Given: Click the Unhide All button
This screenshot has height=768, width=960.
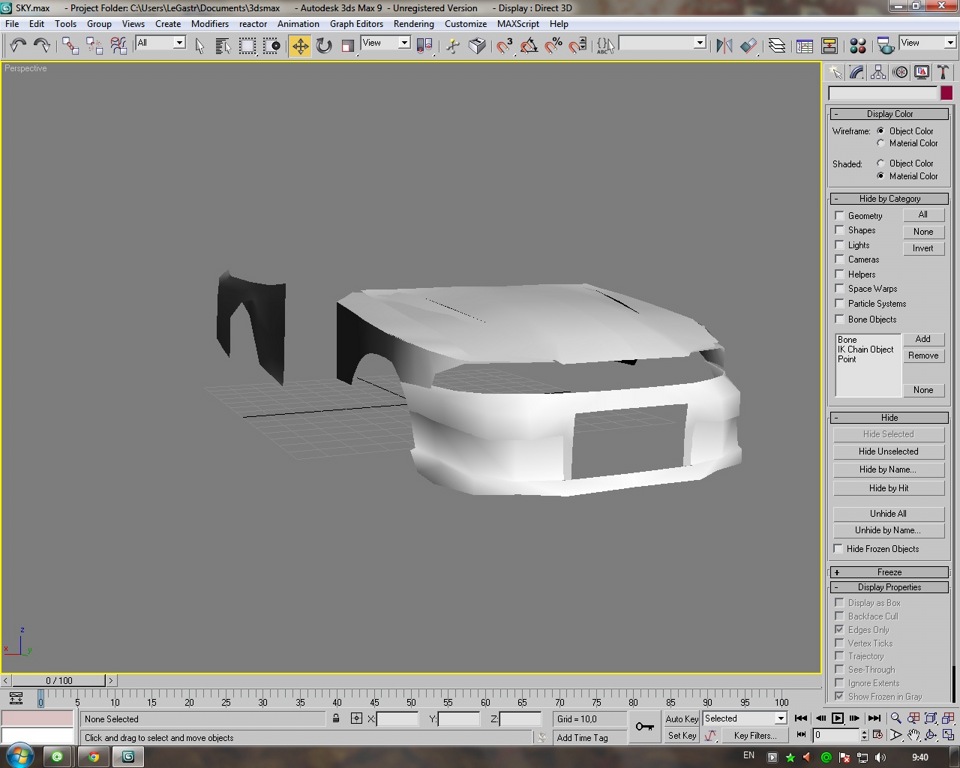Looking at the screenshot, I should point(888,512).
